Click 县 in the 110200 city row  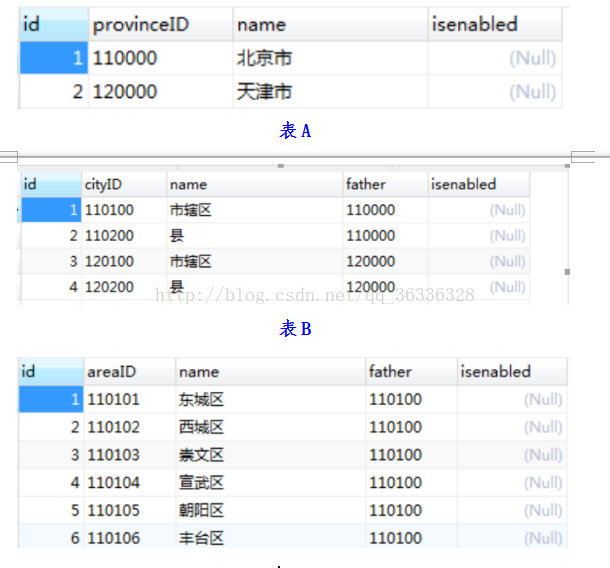click(x=255, y=236)
